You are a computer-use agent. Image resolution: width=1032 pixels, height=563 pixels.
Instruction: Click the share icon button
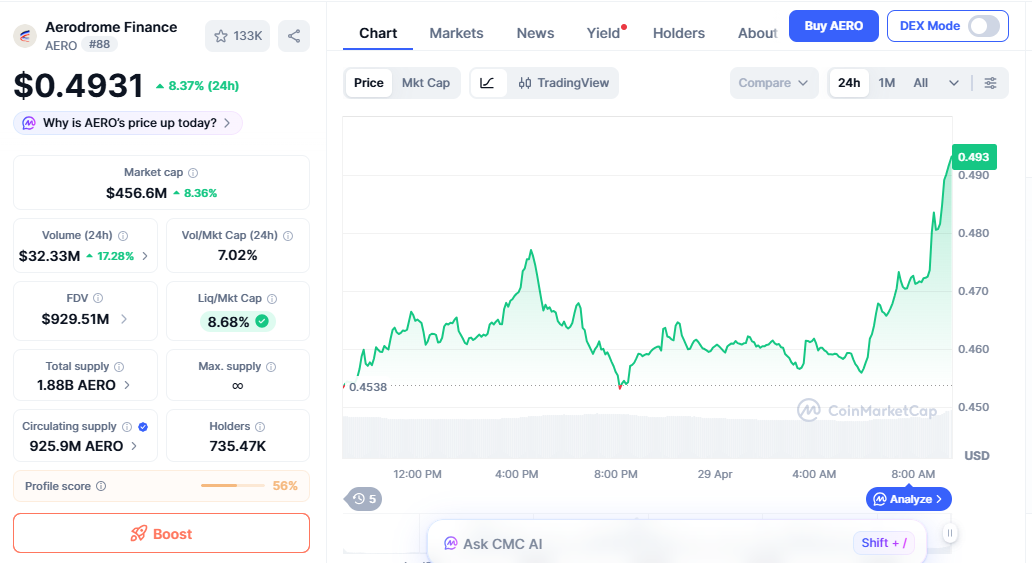tap(294, 36)
